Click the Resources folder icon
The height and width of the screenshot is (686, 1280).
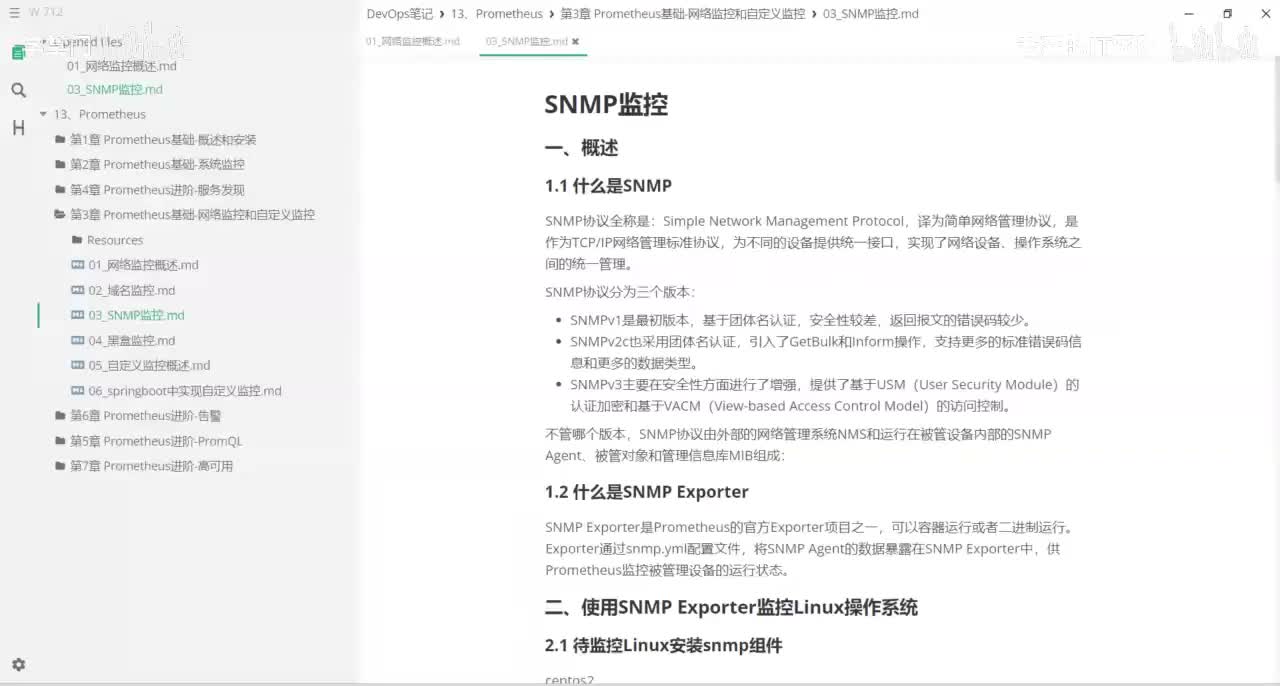(77, 240)
